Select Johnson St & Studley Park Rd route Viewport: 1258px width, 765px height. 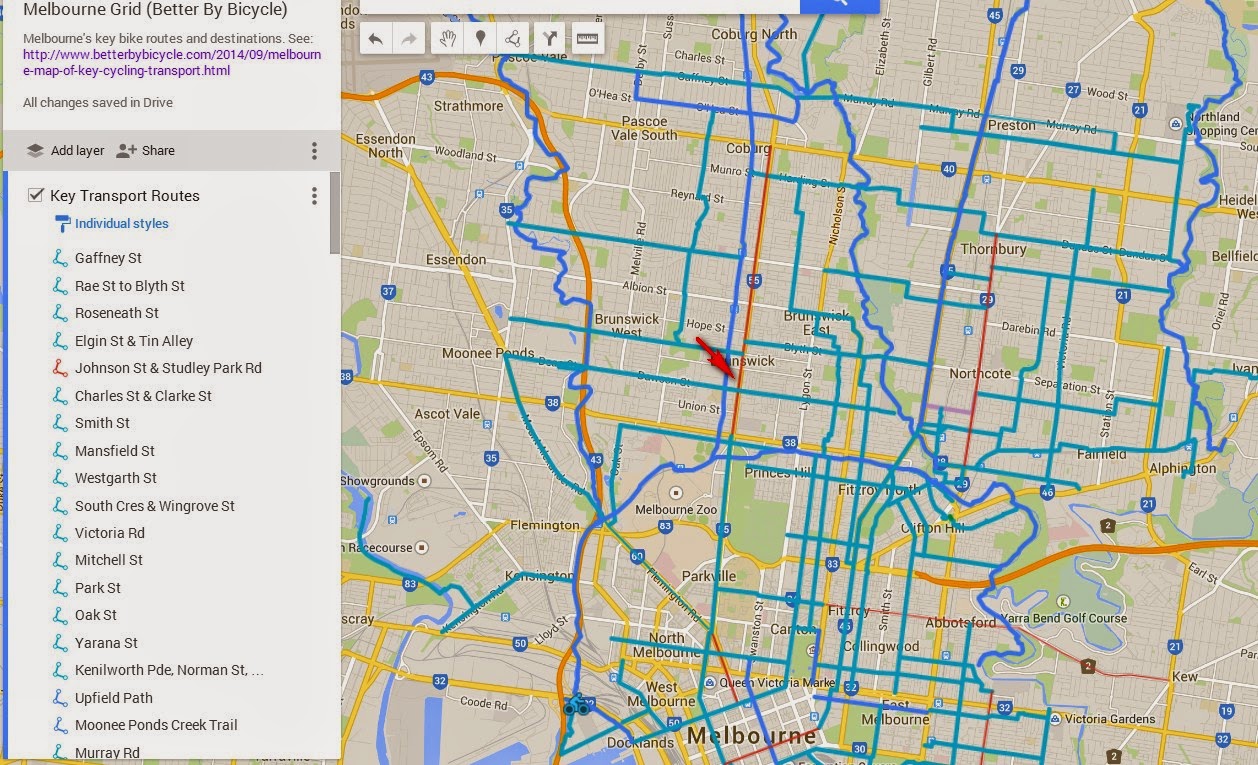[x=168, y=368]
